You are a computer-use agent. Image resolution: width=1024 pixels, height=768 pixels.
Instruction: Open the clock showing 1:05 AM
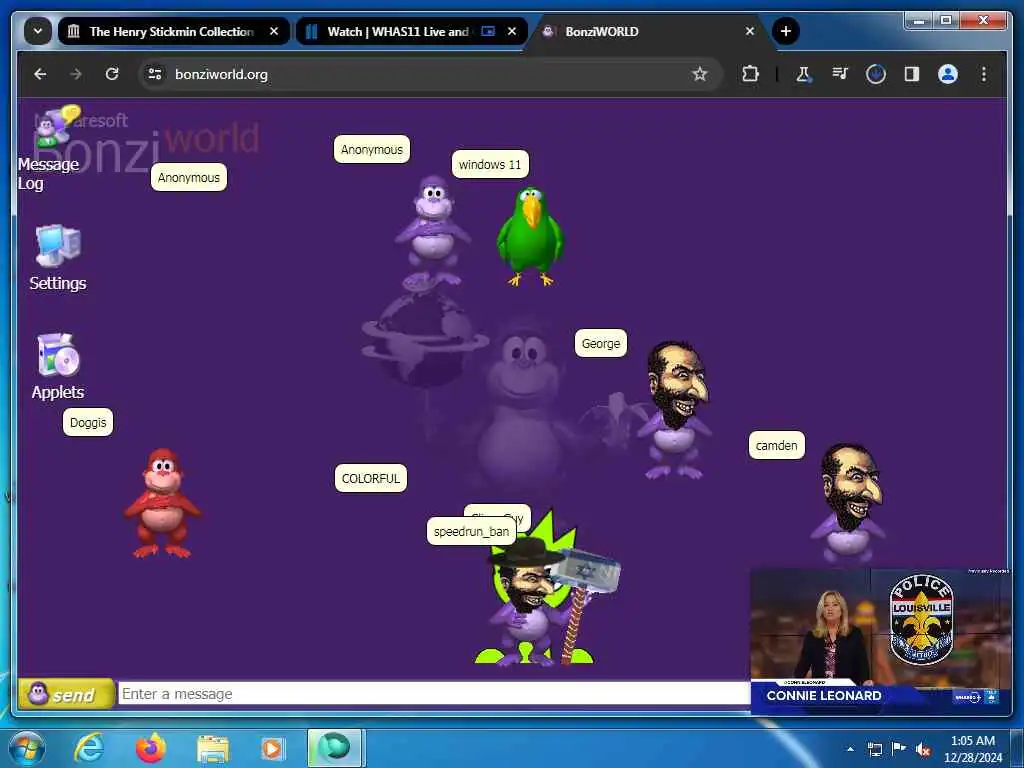[973, 749]
